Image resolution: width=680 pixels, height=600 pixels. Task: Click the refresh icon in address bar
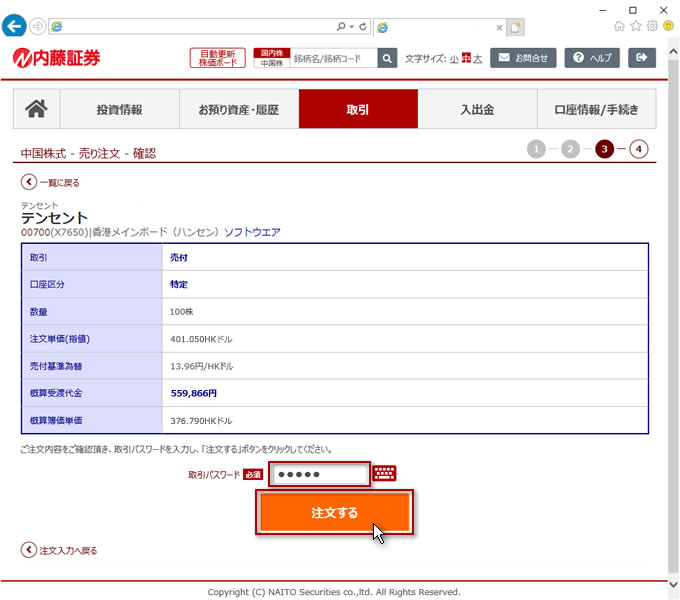tap(363, 27)
